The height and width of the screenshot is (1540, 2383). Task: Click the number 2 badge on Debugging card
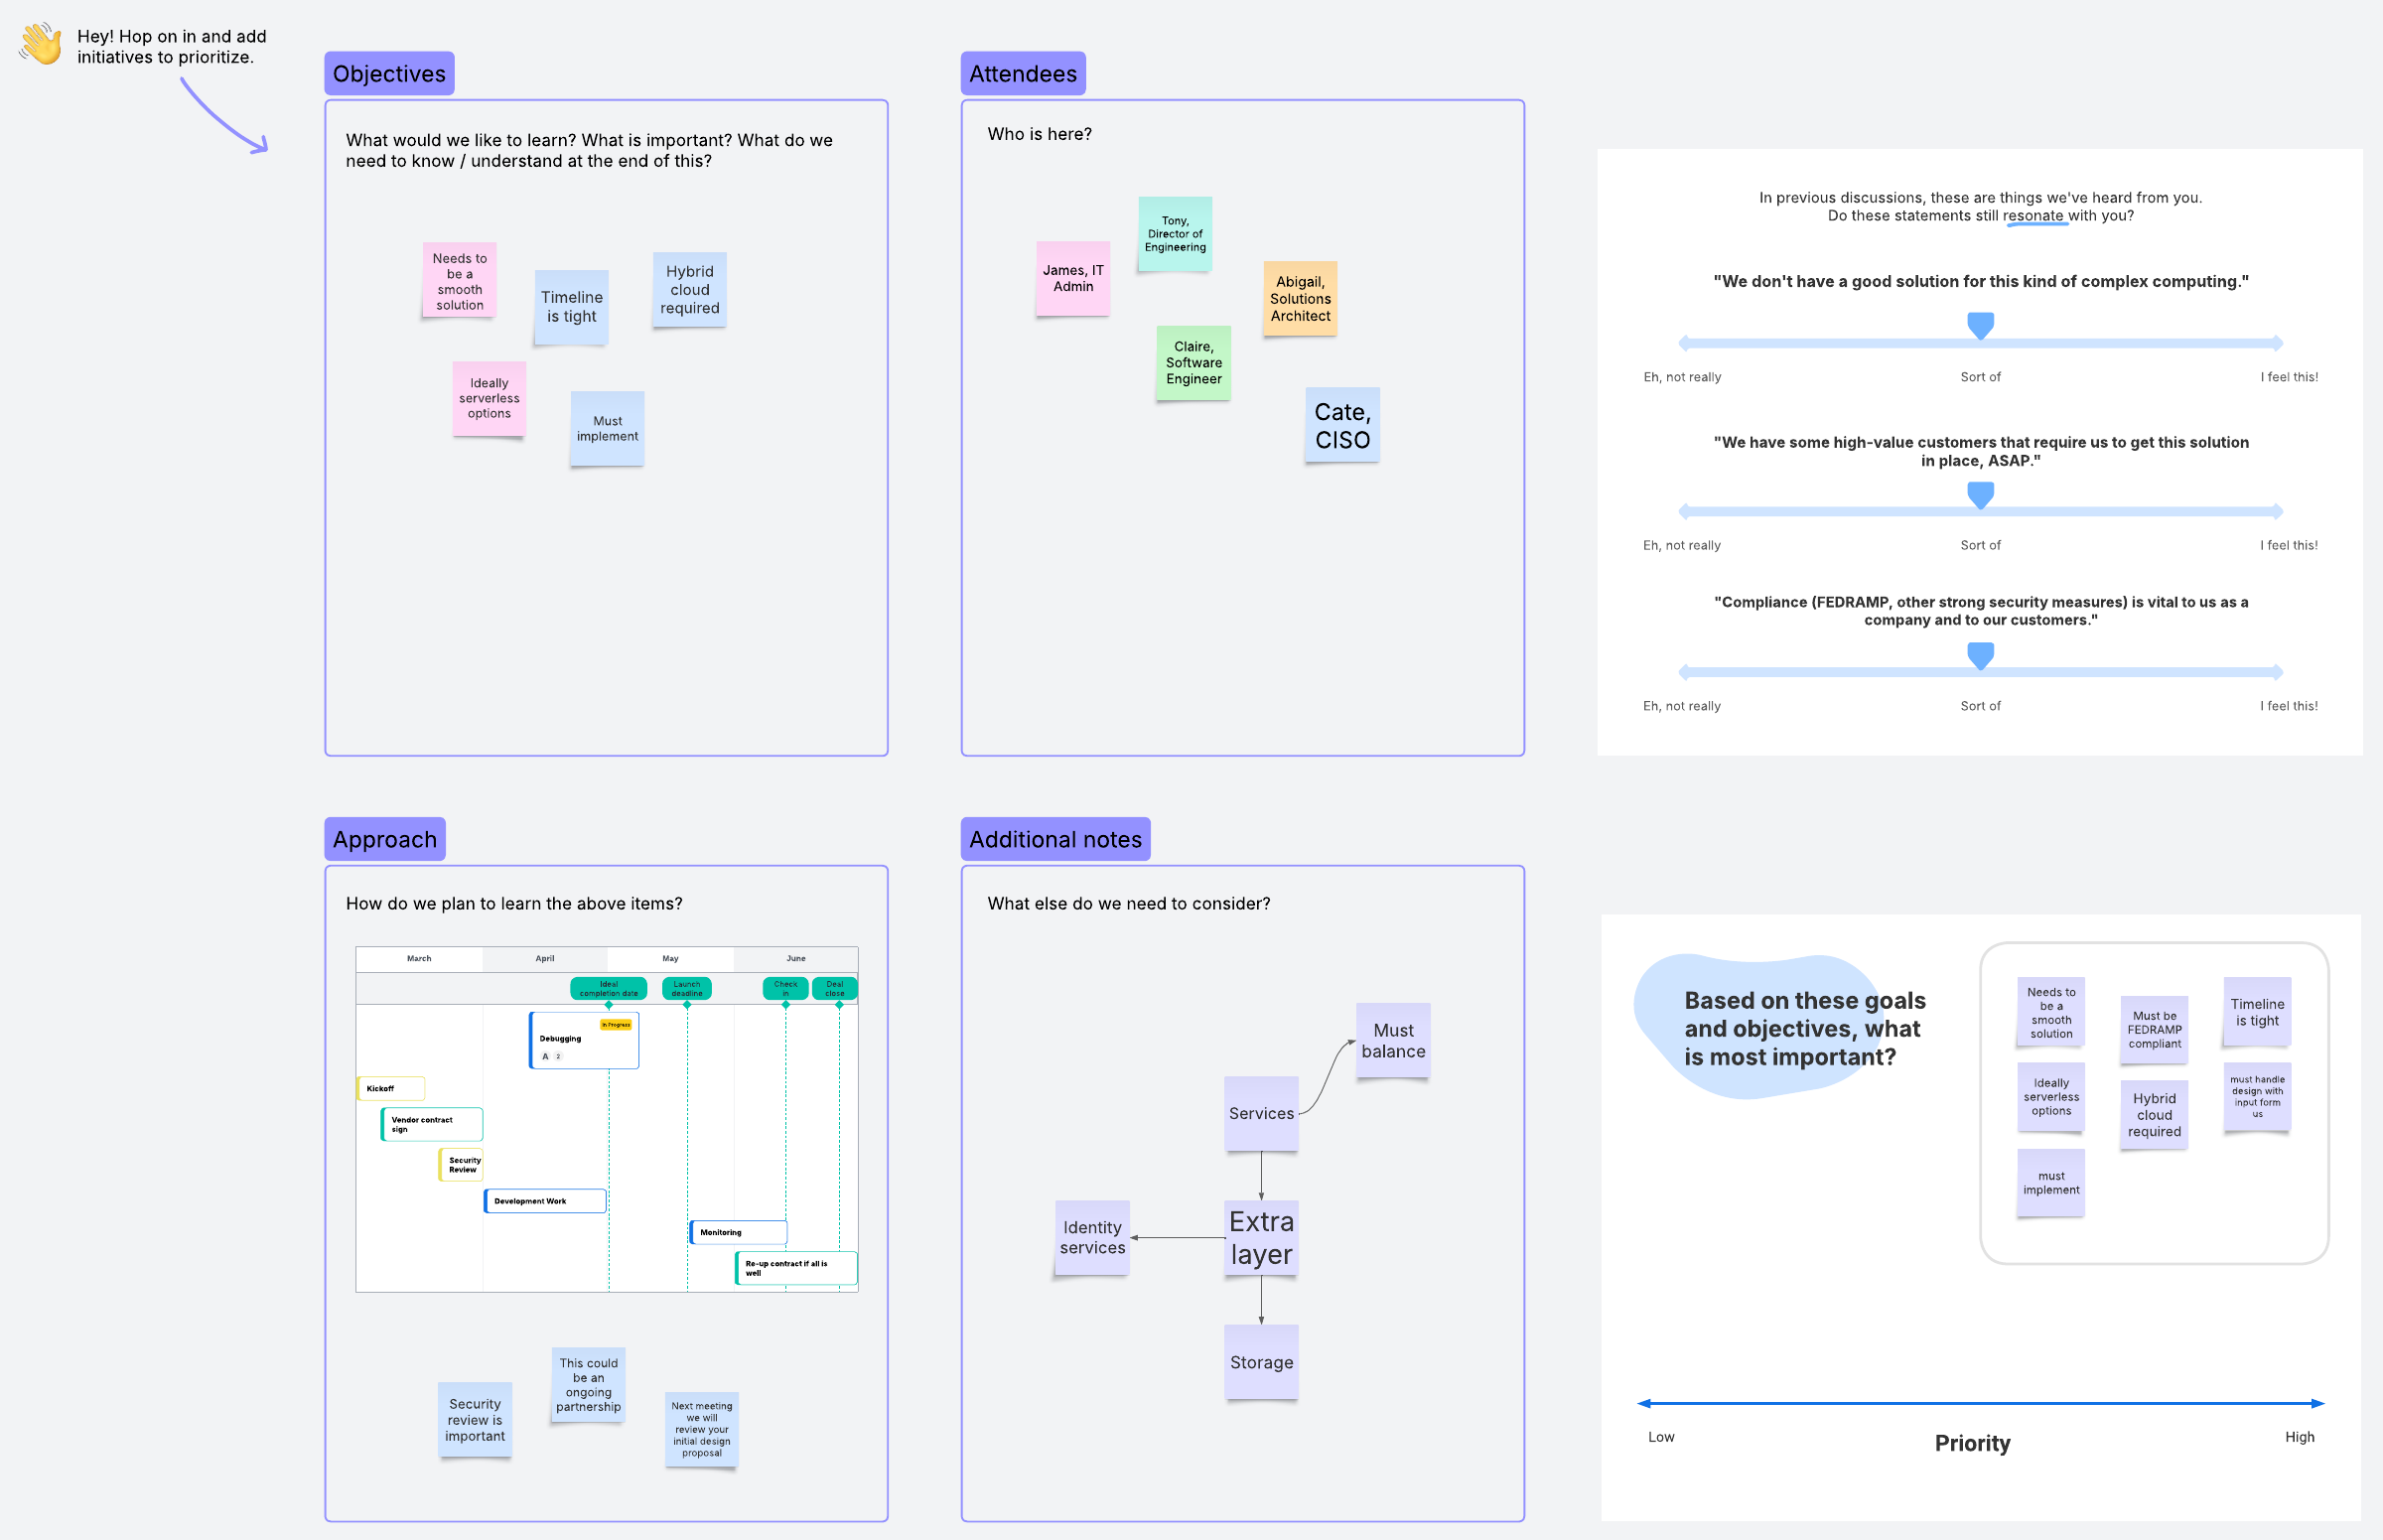pyautogui.click(x=558, y=1056)
